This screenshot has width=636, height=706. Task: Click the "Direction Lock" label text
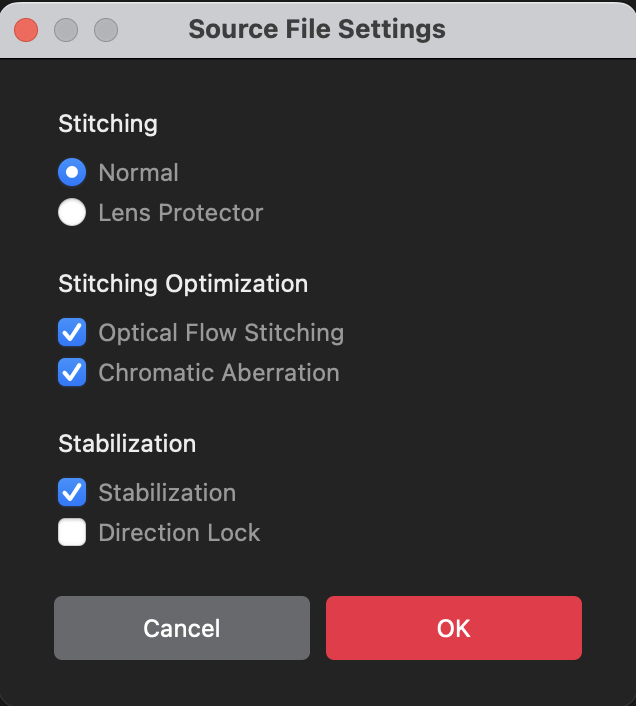coord(179,533)
